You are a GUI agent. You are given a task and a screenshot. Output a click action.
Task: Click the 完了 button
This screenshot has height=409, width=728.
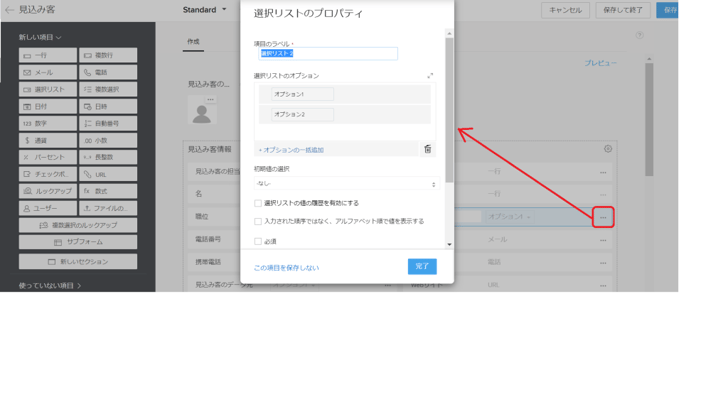click(421, 266)
